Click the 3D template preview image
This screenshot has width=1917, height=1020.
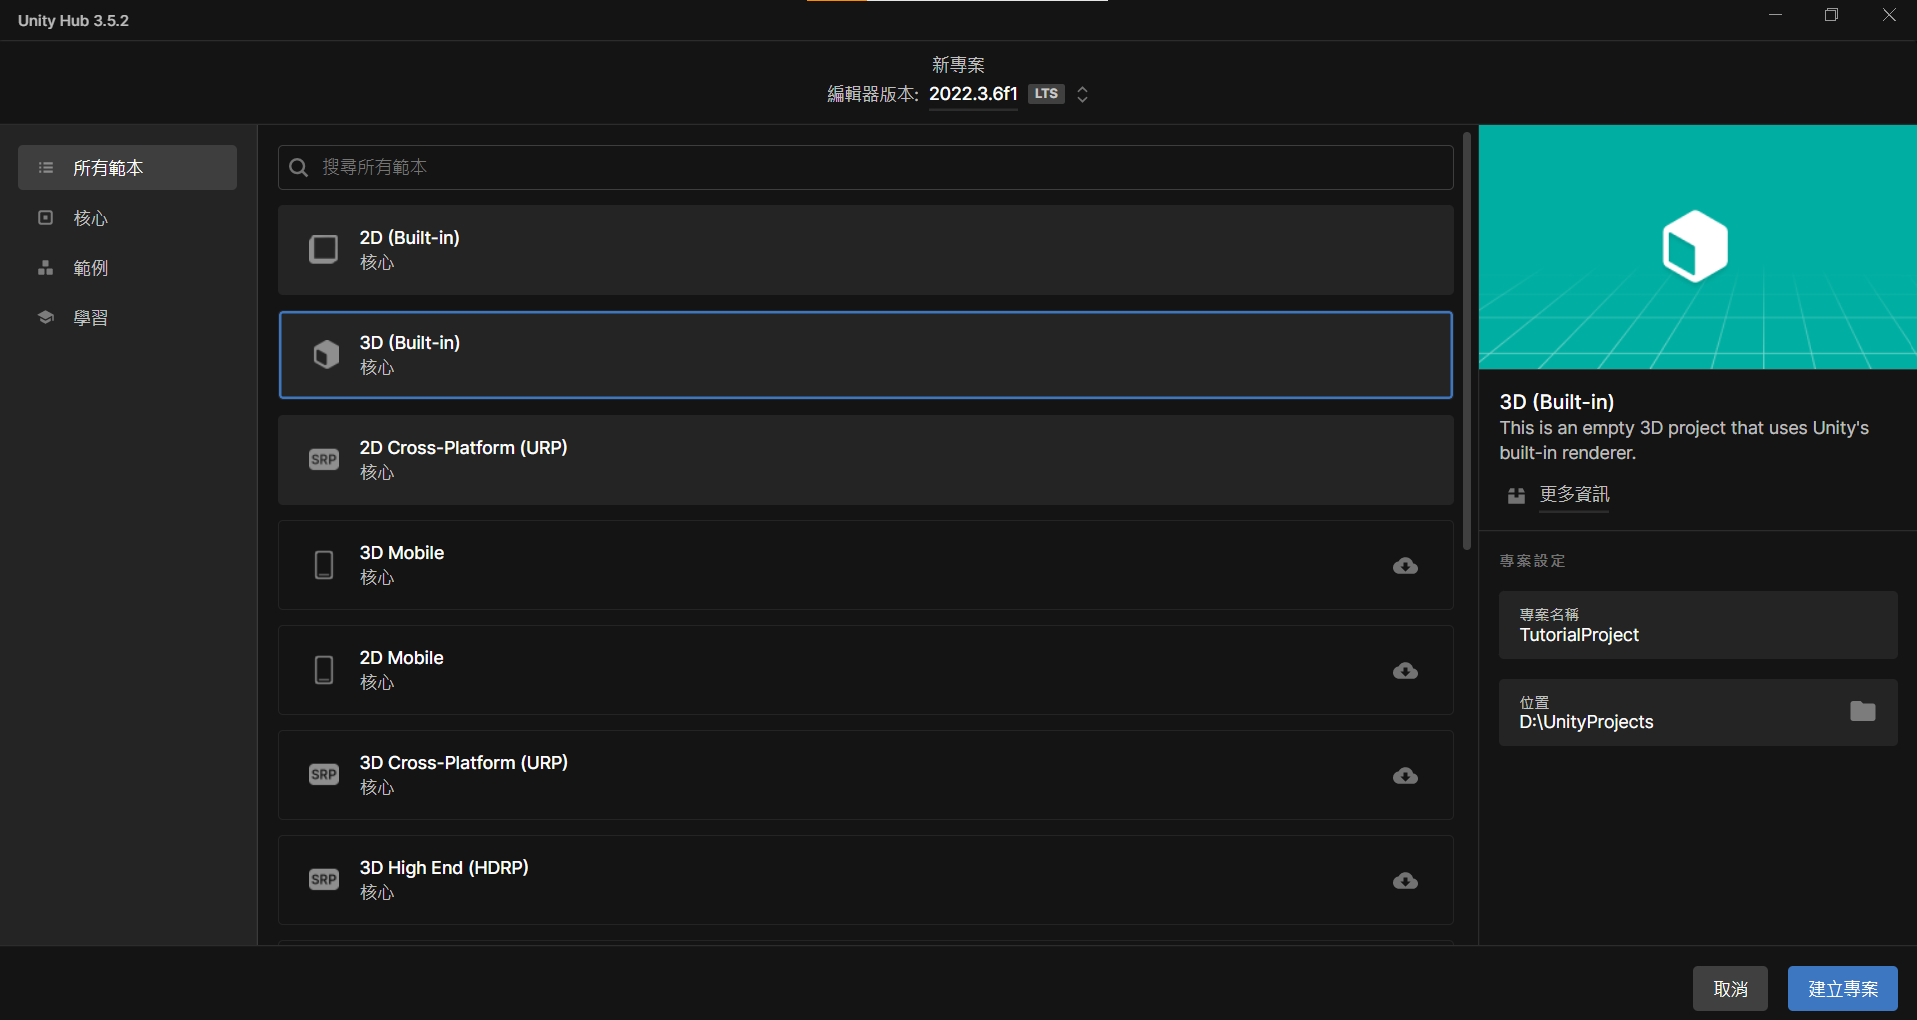1697,247
